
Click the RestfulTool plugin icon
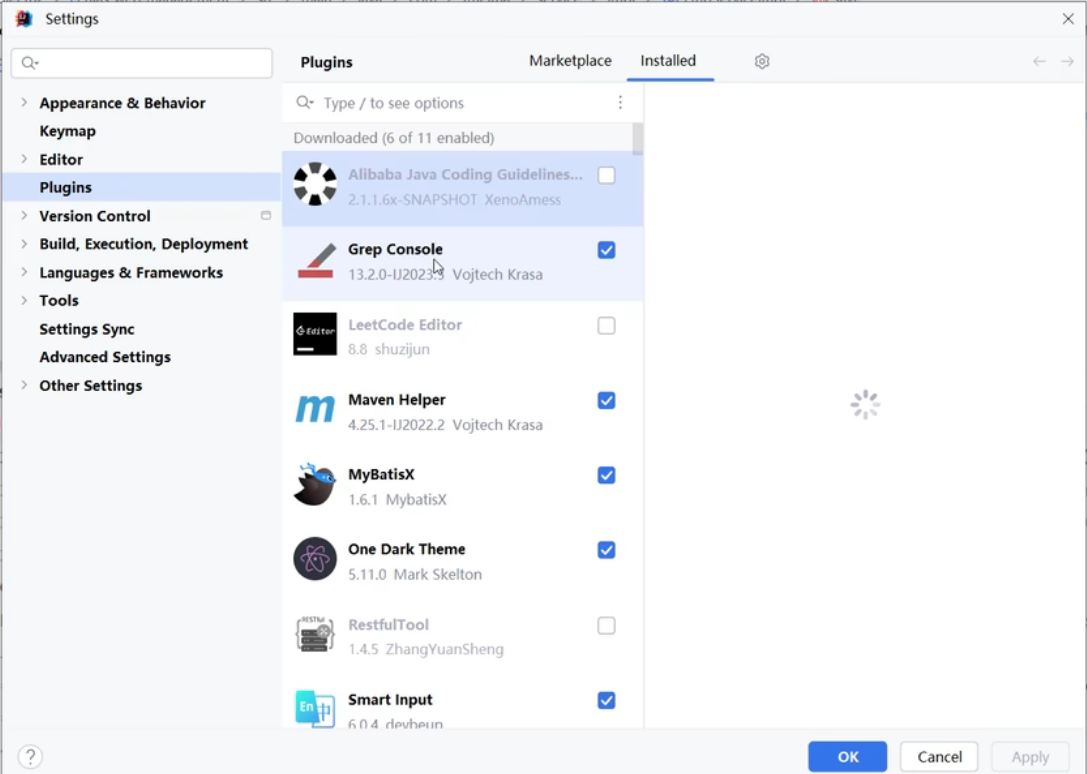315,634
